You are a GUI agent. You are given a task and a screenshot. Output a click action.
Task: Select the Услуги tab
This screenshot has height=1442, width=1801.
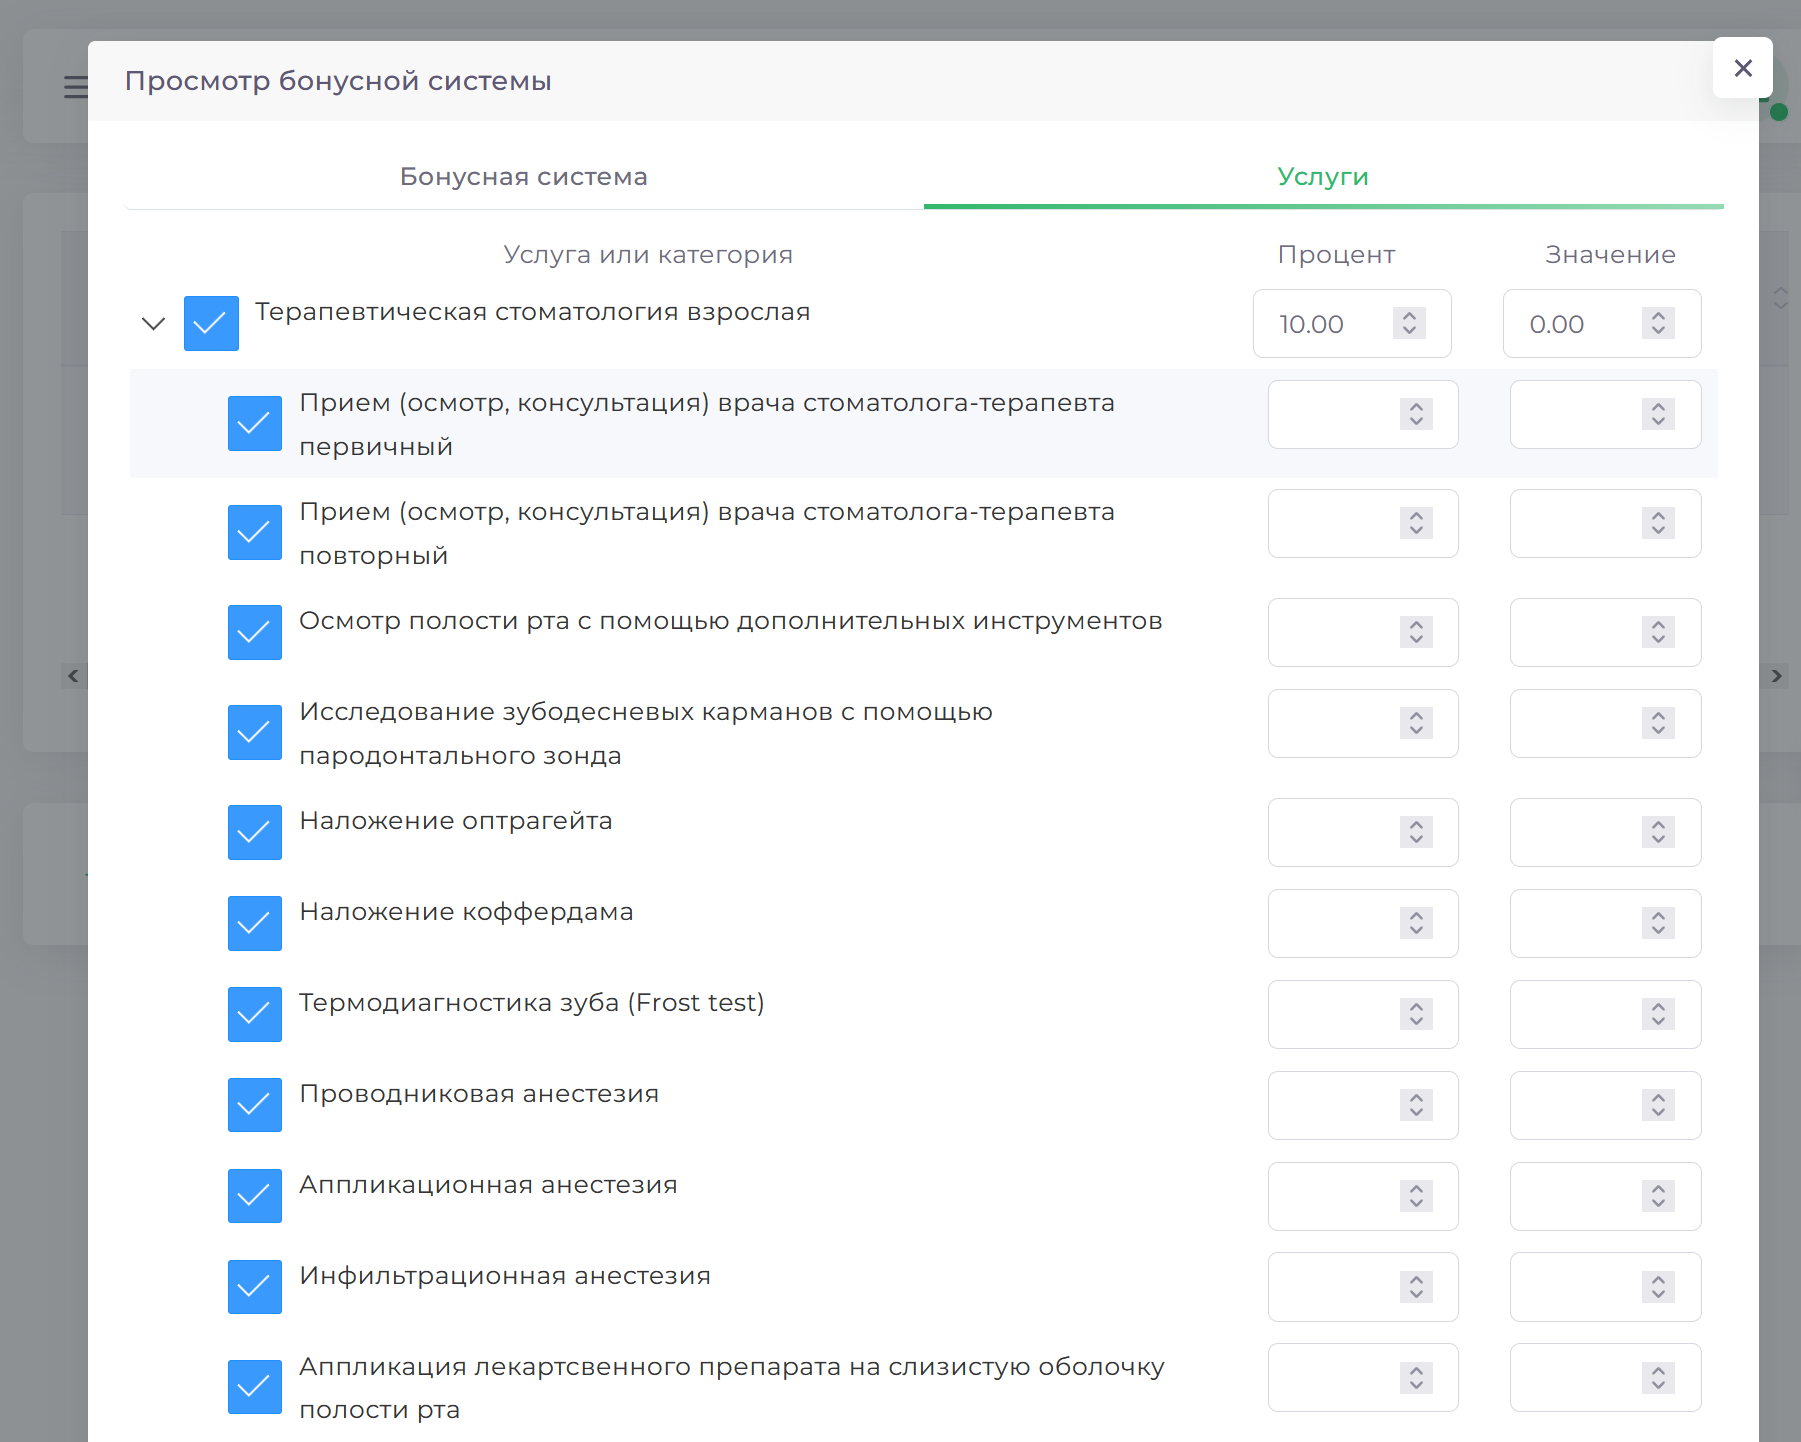point(1323,176)
